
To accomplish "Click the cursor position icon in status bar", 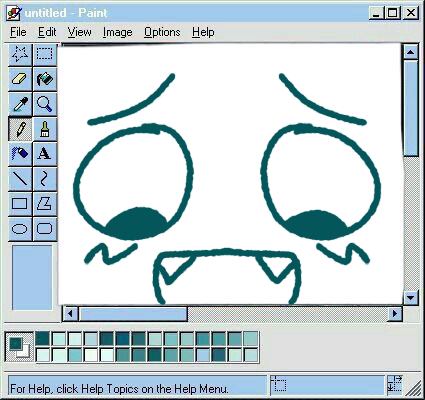I will [279, 385].
